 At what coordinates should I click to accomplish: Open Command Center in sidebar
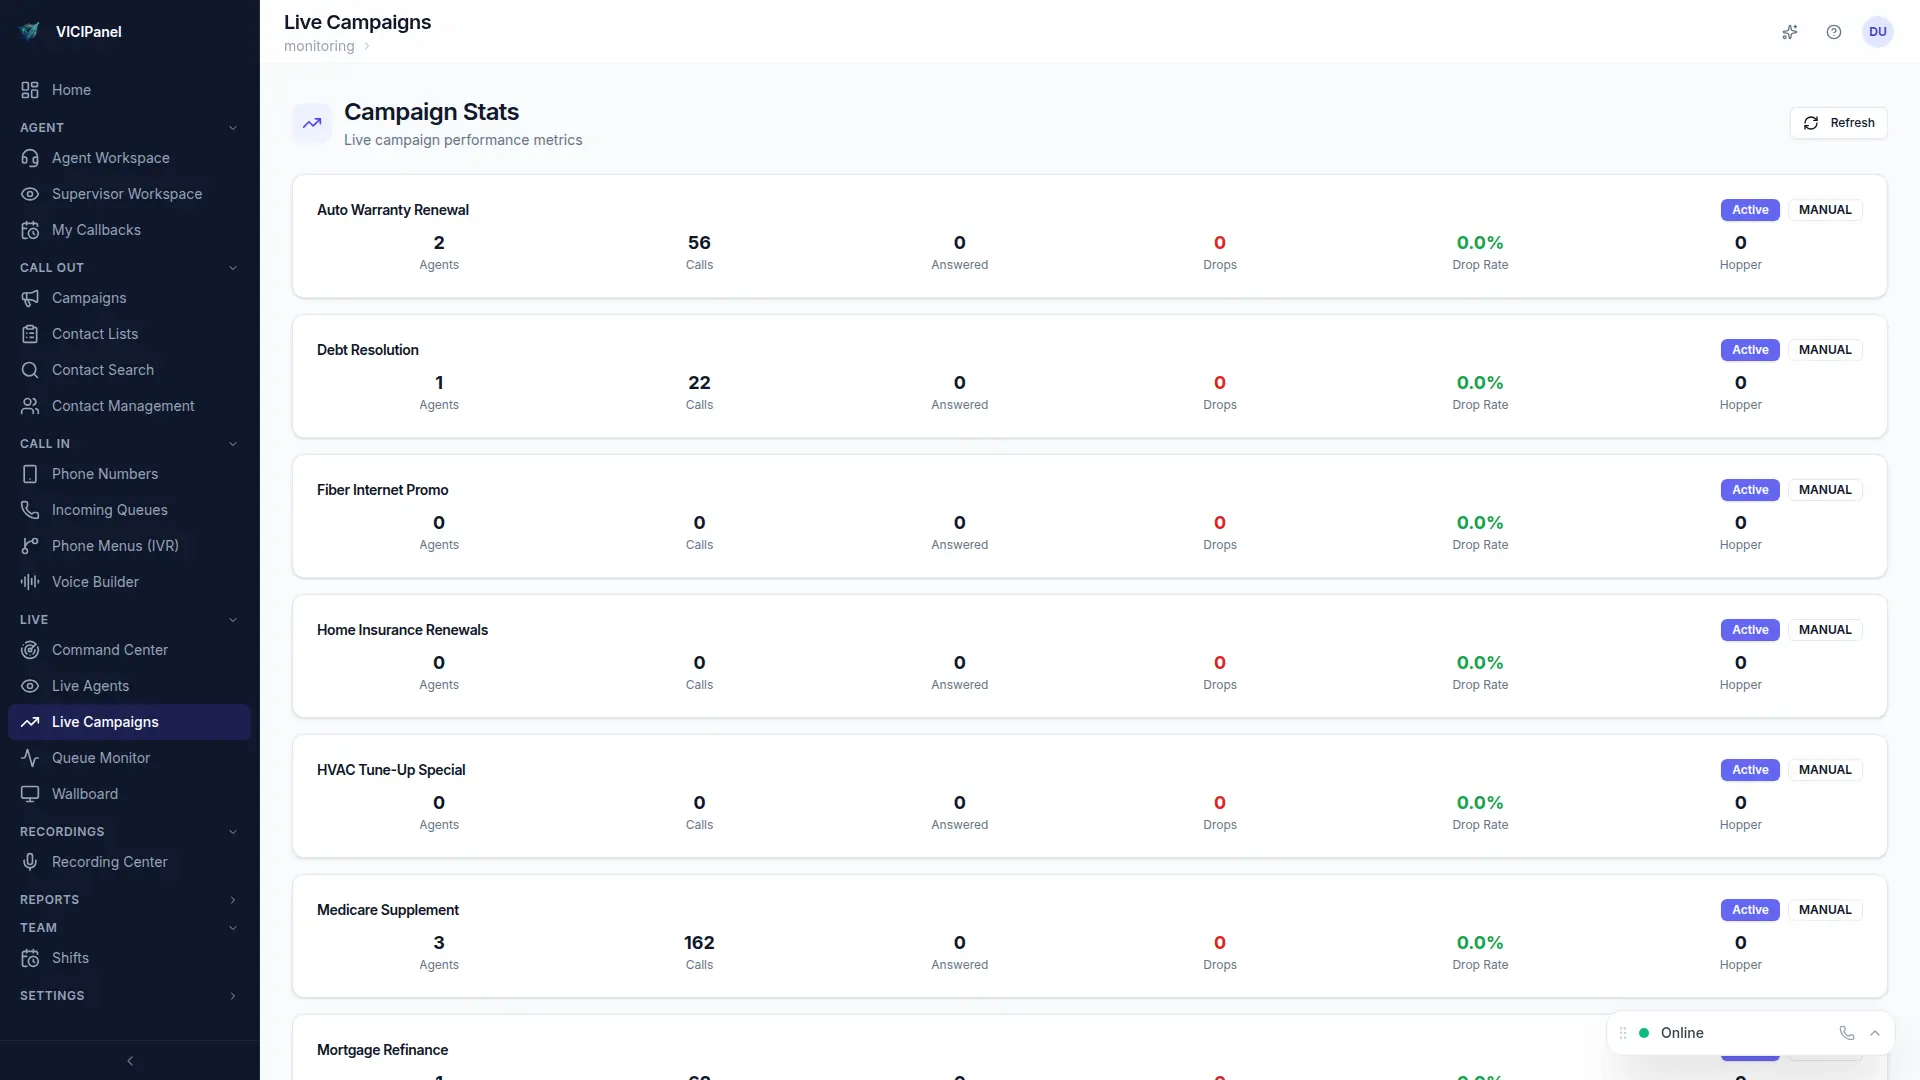pos(109,650)
